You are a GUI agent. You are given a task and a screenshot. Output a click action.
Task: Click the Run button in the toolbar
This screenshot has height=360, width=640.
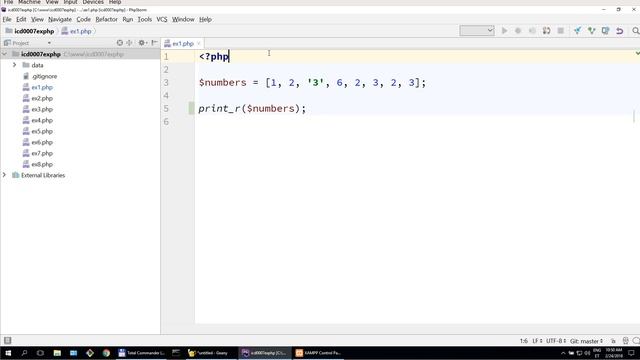tap(504, 31)
